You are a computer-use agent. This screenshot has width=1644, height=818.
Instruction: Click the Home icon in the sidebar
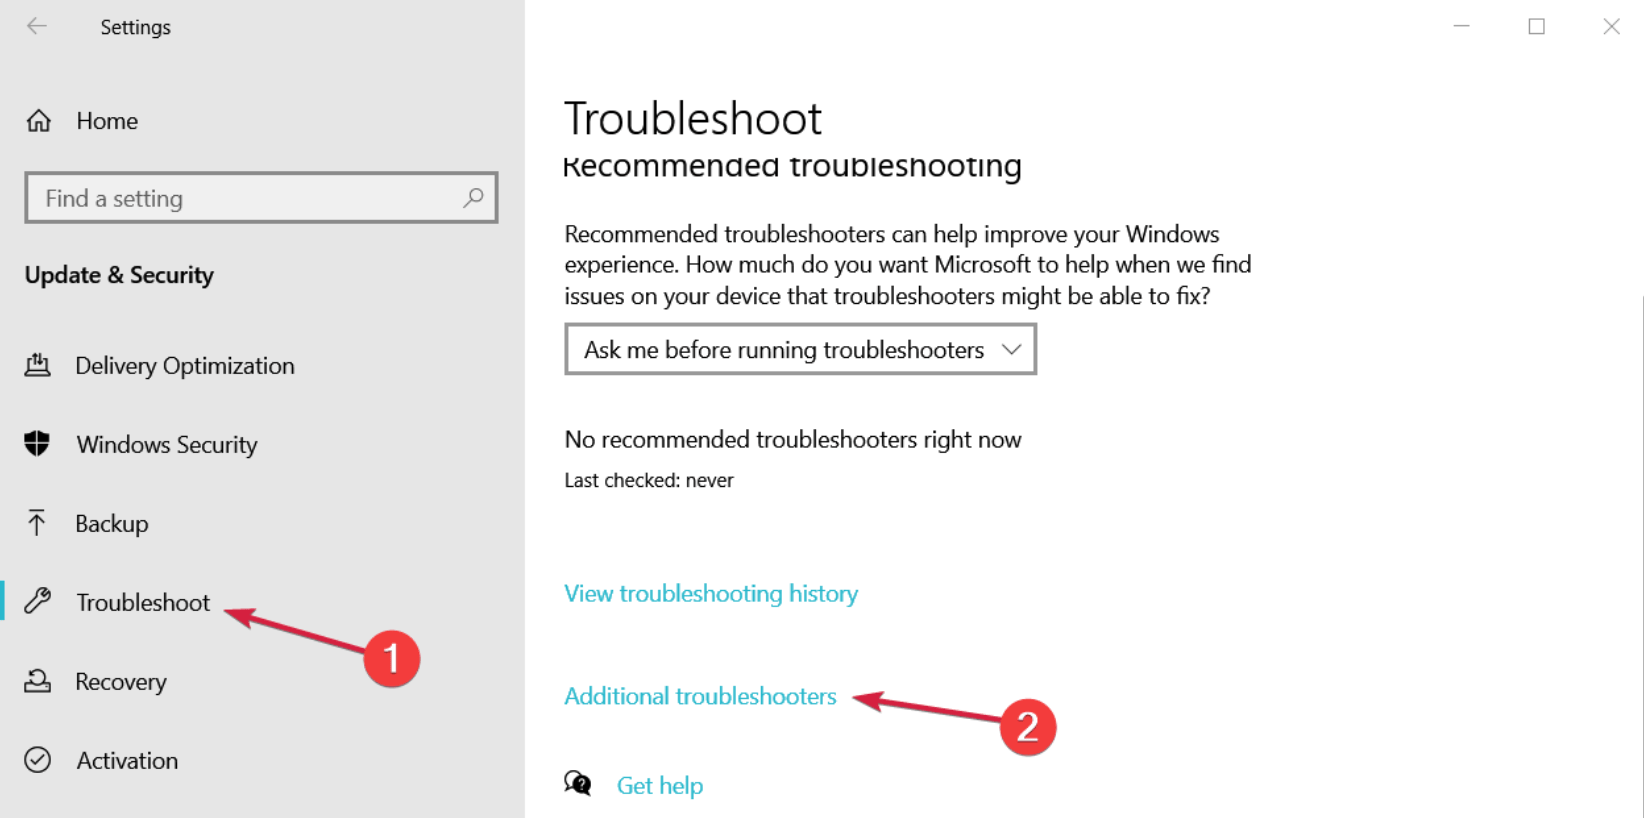[38, 120]
